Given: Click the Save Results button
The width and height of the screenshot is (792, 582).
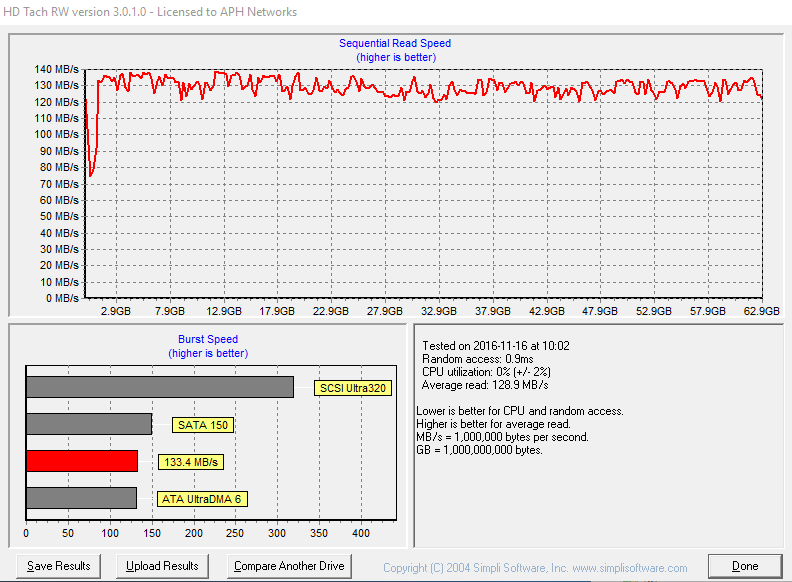Looking at the screenshot, I should coord(59,566).
